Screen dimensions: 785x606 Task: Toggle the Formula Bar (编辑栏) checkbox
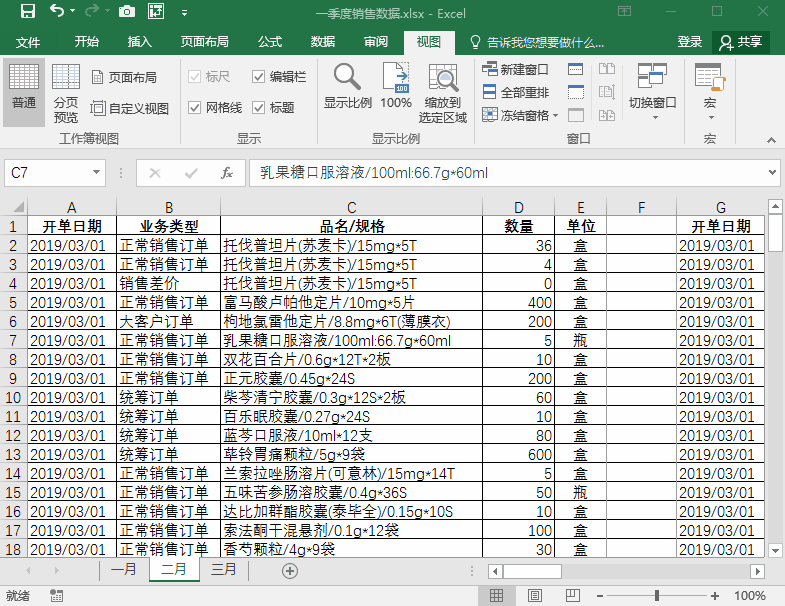coord(259,77)
